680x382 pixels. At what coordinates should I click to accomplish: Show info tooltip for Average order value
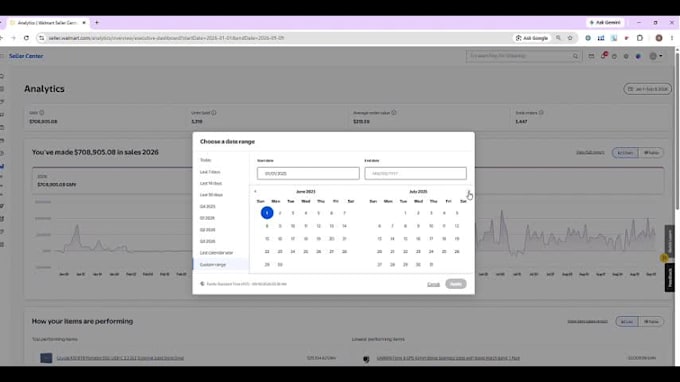394,113
